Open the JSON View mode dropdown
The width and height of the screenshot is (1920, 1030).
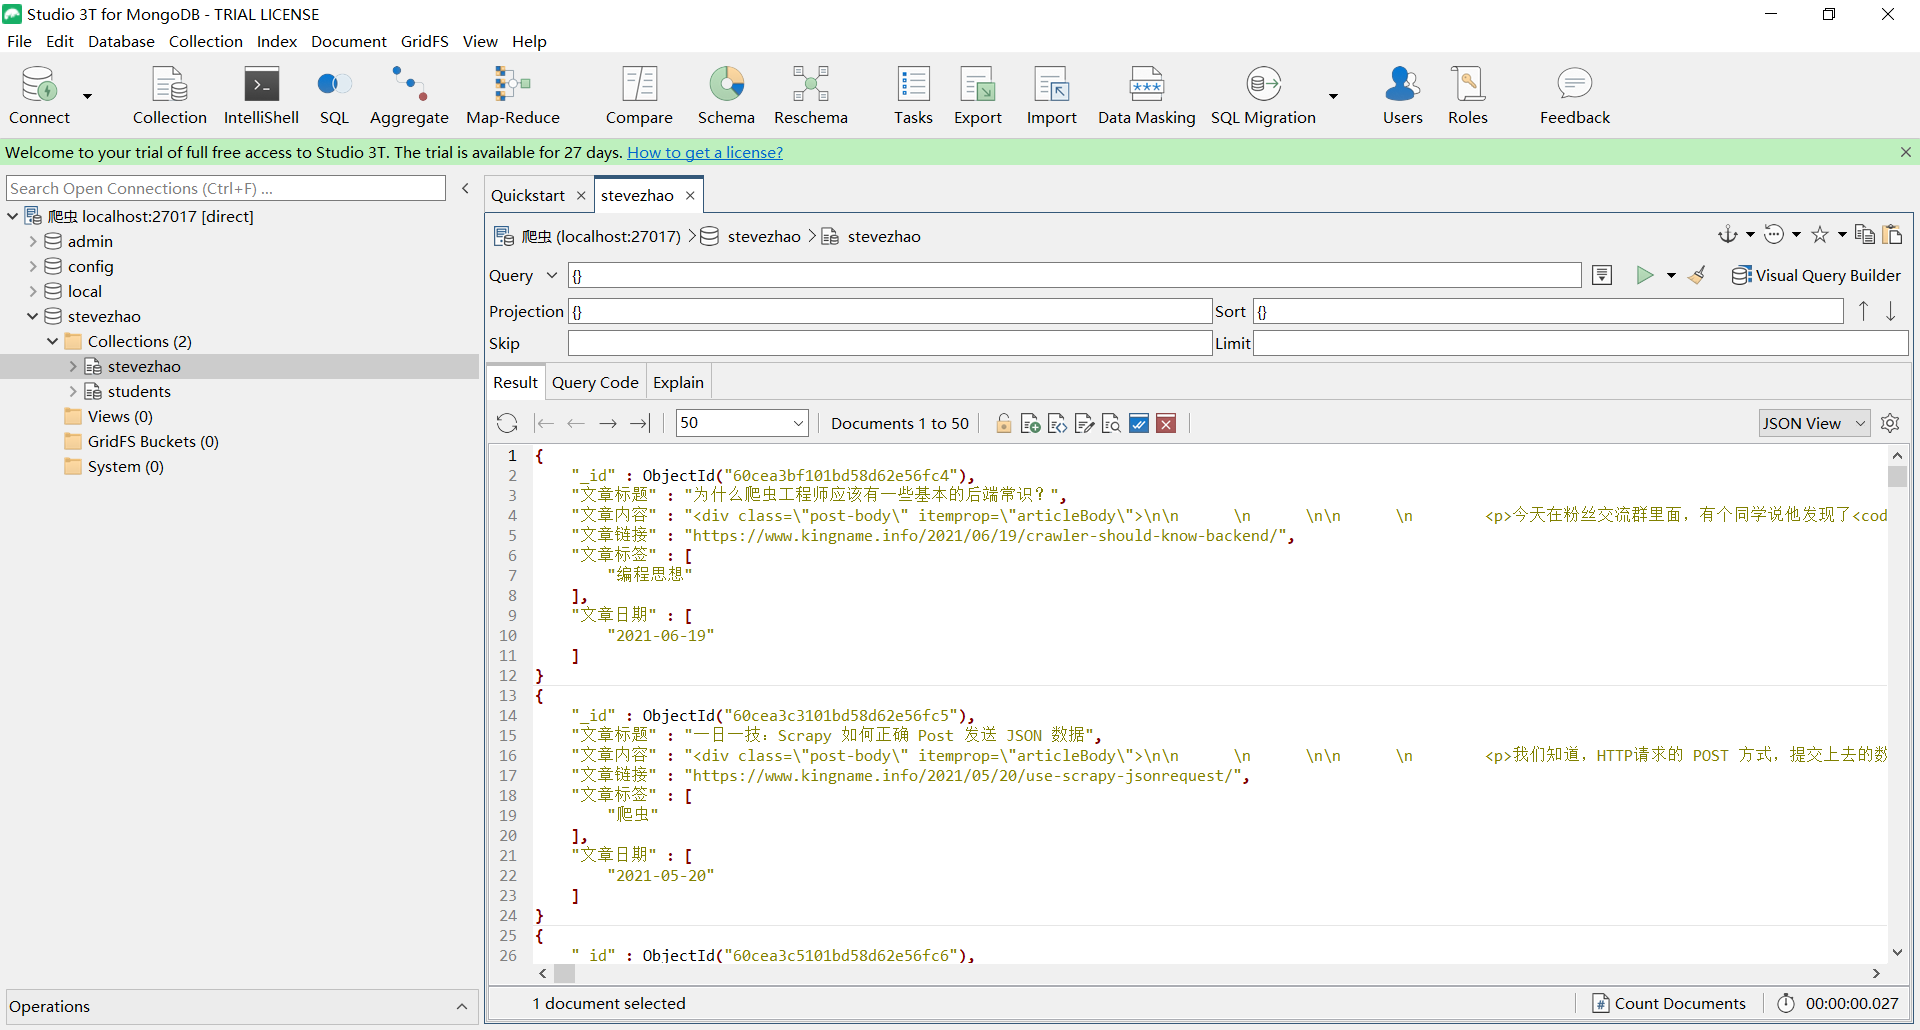point(1814,423)
